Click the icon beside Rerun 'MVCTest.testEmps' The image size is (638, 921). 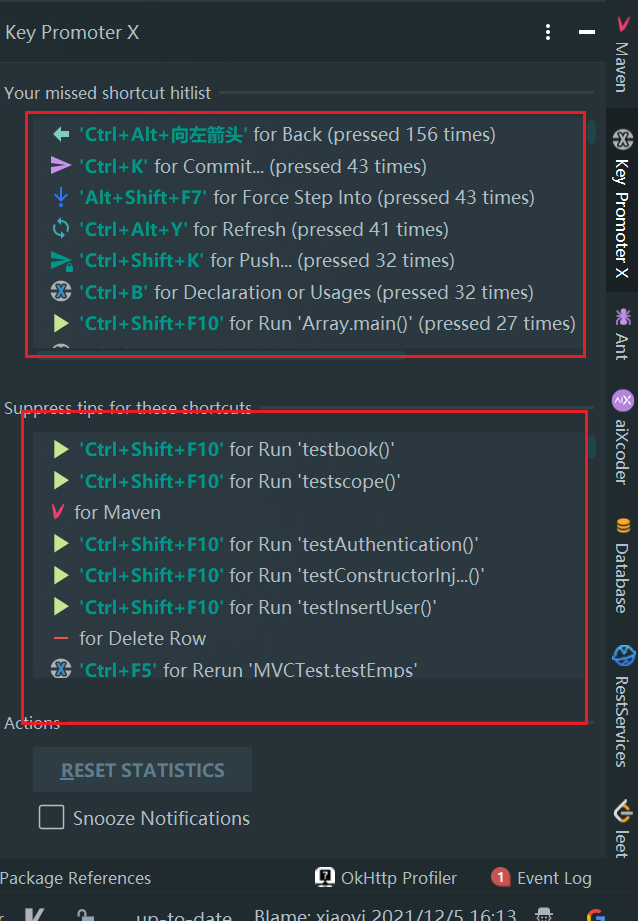(x=61, y=669)
